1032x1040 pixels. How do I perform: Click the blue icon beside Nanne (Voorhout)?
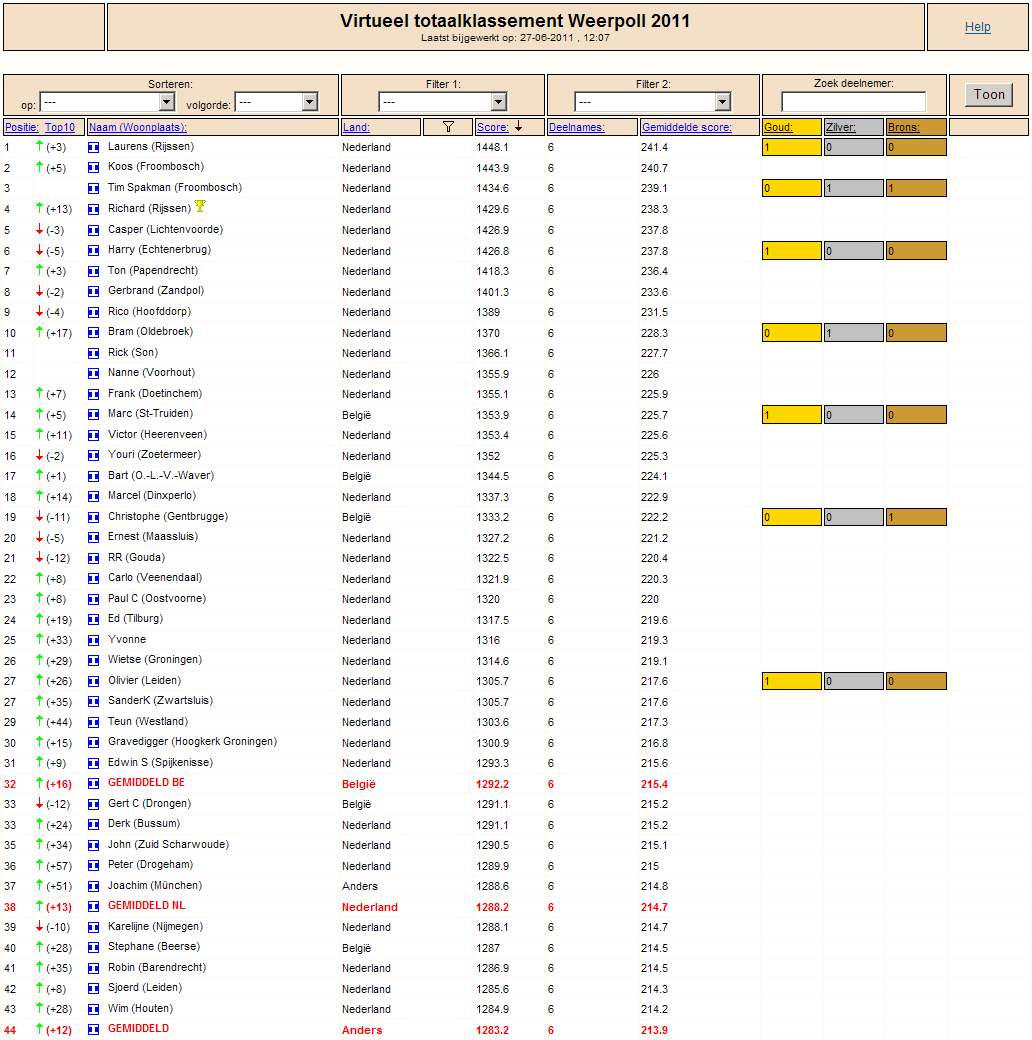point(94,373)
